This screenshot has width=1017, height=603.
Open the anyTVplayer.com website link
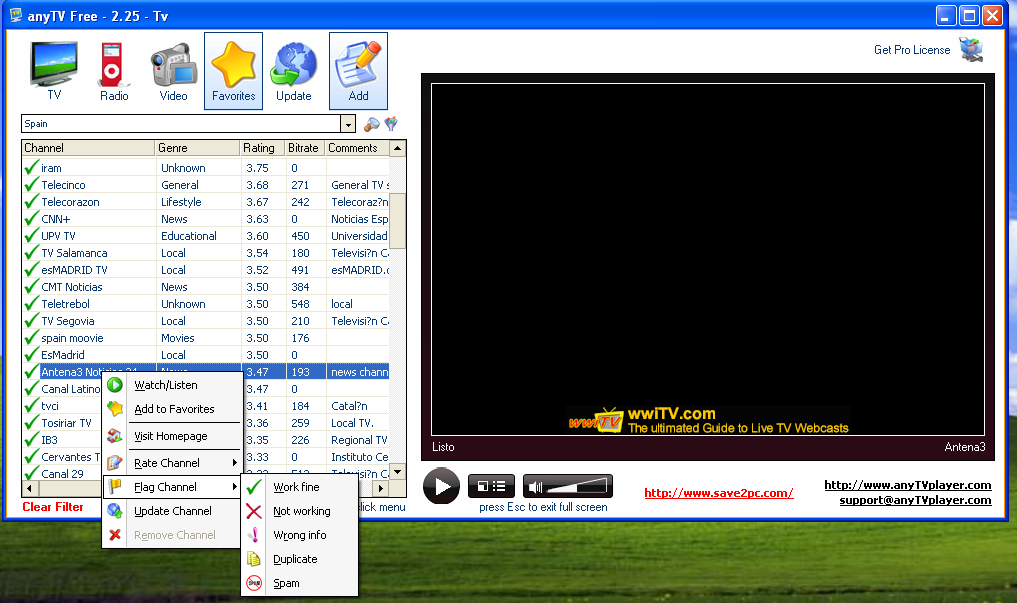[x=908, y=485]
